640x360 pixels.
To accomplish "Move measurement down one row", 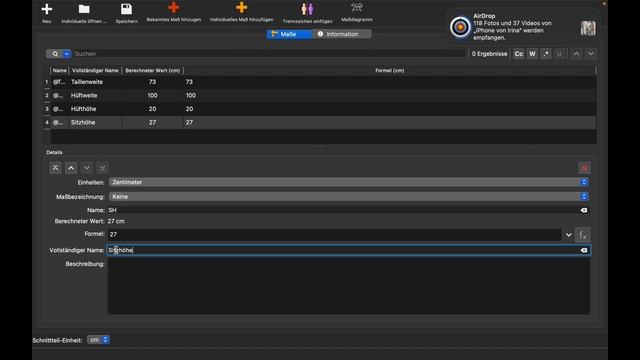I will (87, 168).
